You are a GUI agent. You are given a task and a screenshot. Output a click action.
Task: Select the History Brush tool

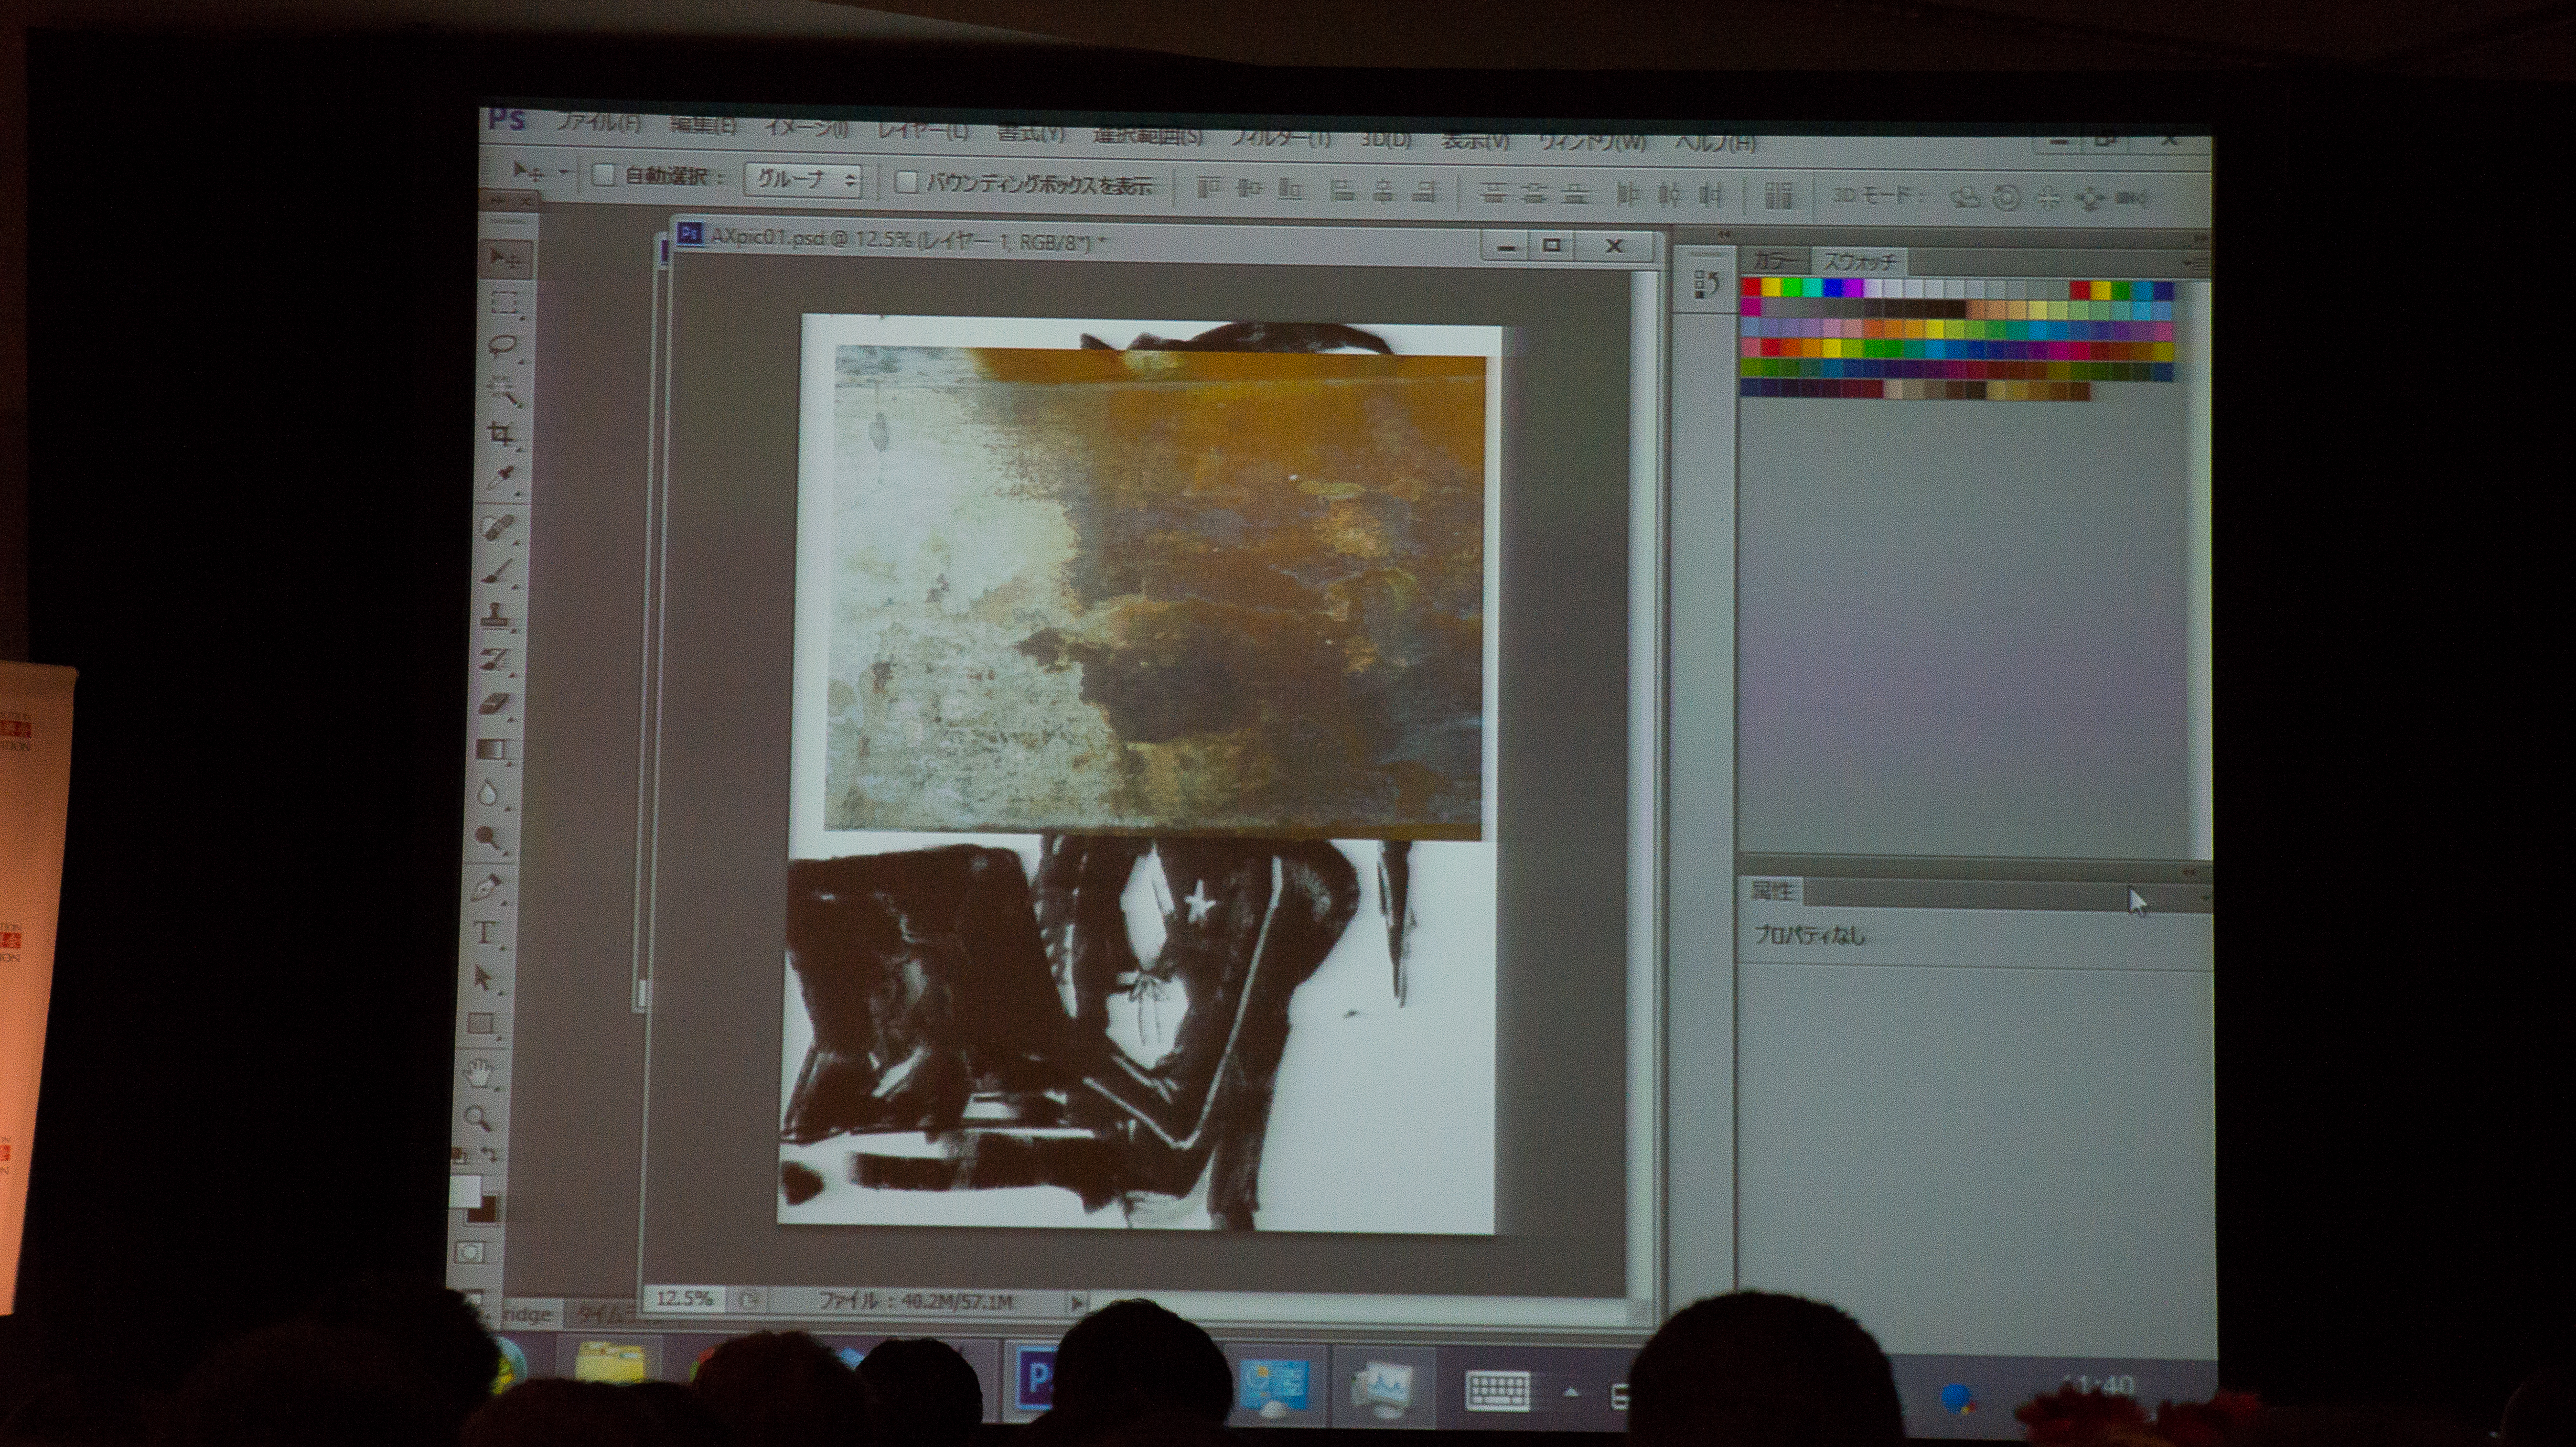click(x=496, y=660)
